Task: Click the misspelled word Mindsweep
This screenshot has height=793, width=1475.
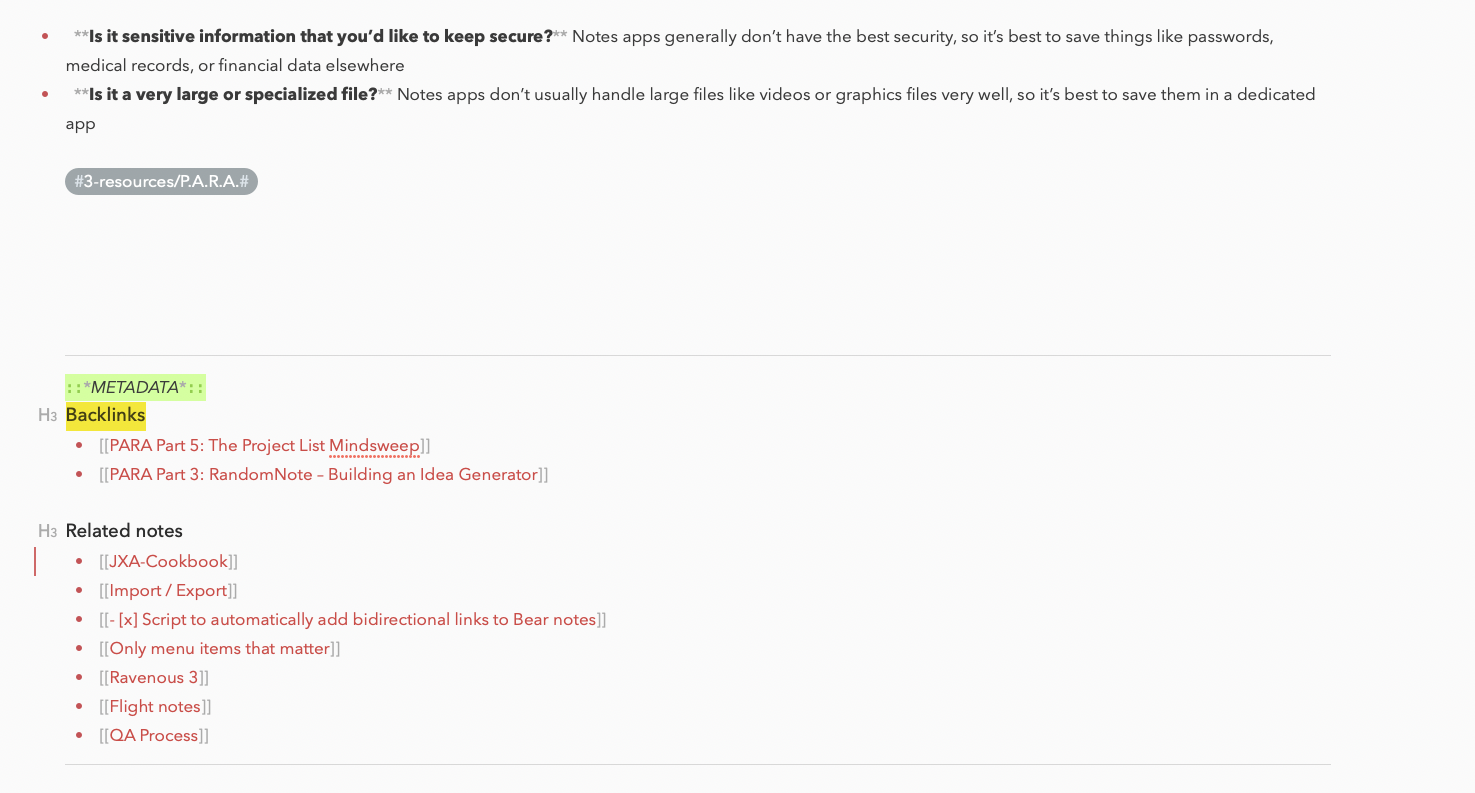Action: tap(374, 446)
